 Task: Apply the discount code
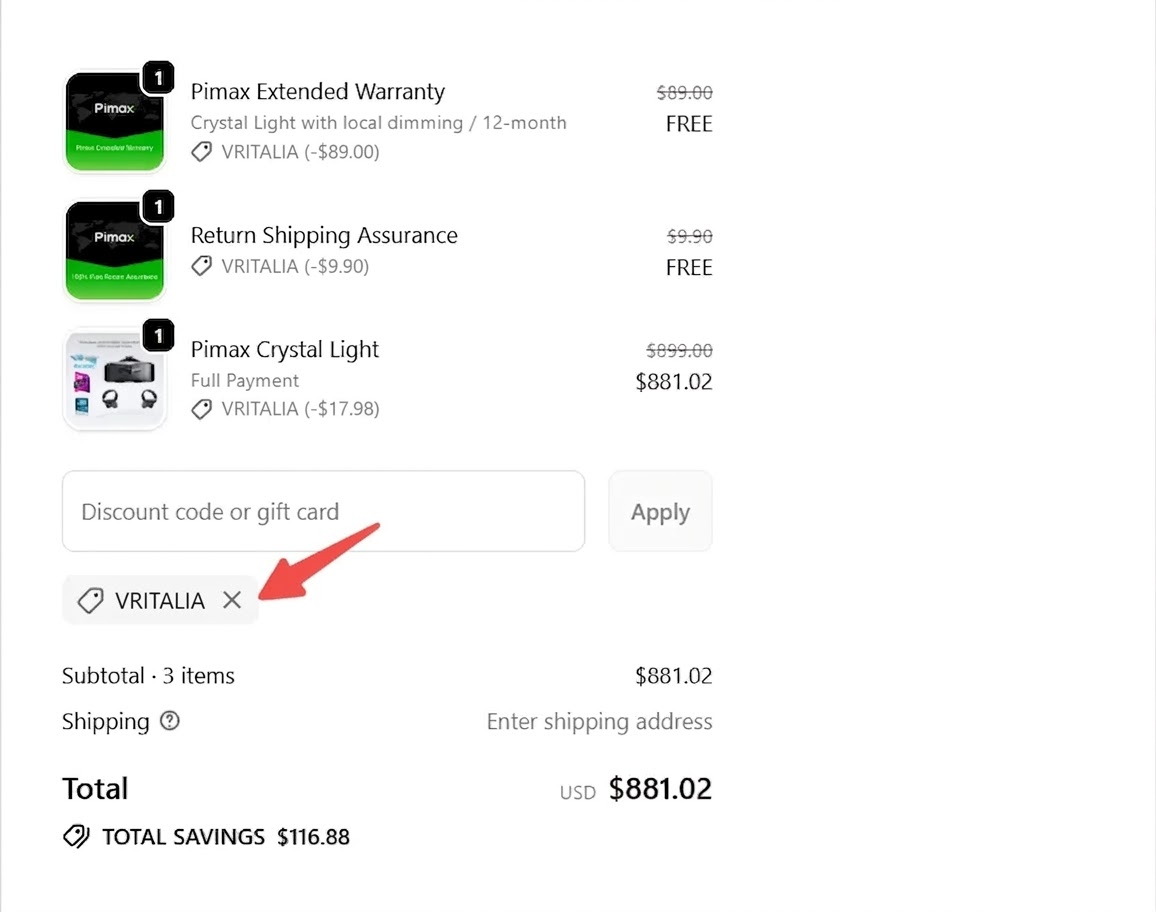[660, 512]
